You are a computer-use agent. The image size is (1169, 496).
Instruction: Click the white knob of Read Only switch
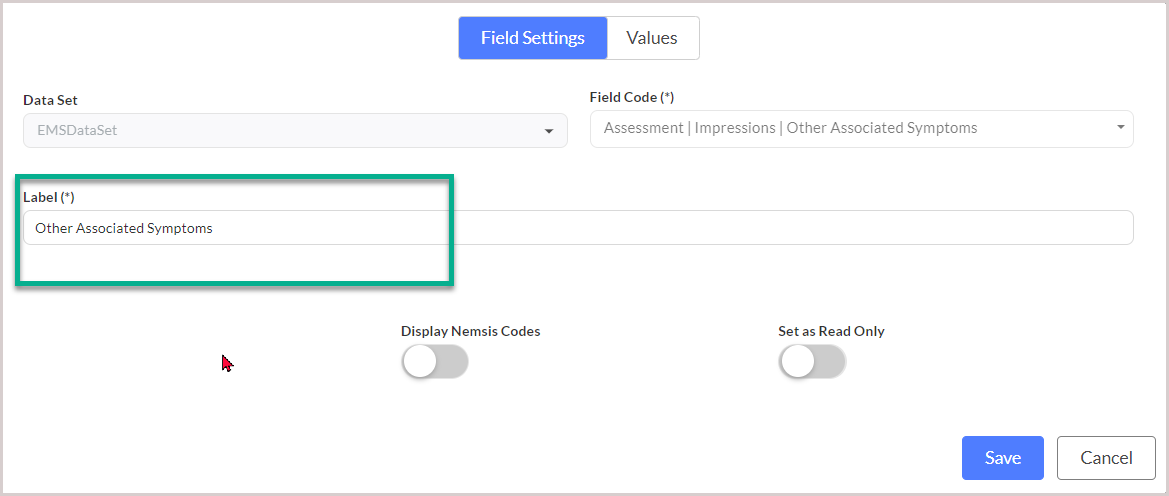click(796, 362)
